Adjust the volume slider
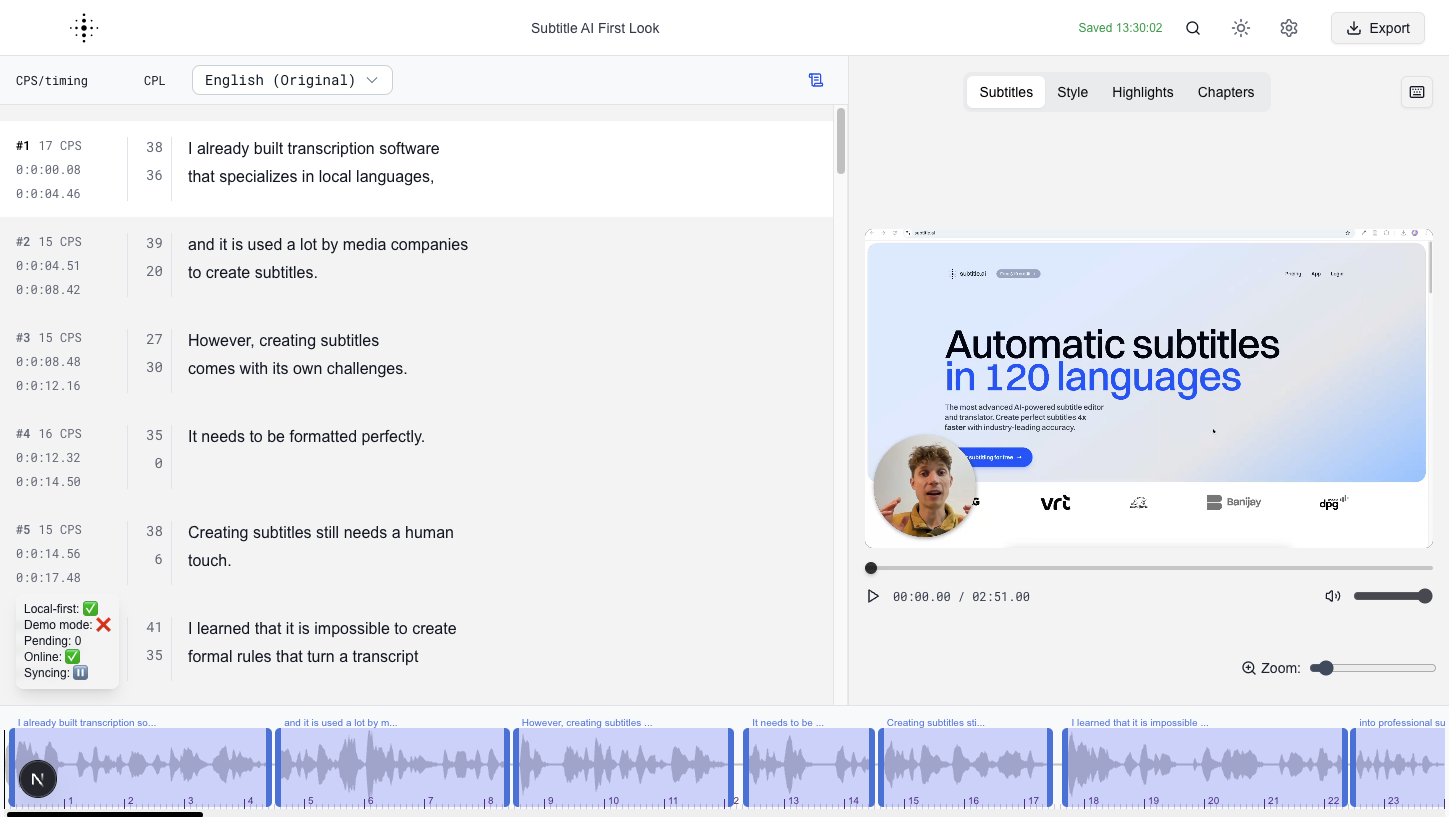 [1392, 595]
